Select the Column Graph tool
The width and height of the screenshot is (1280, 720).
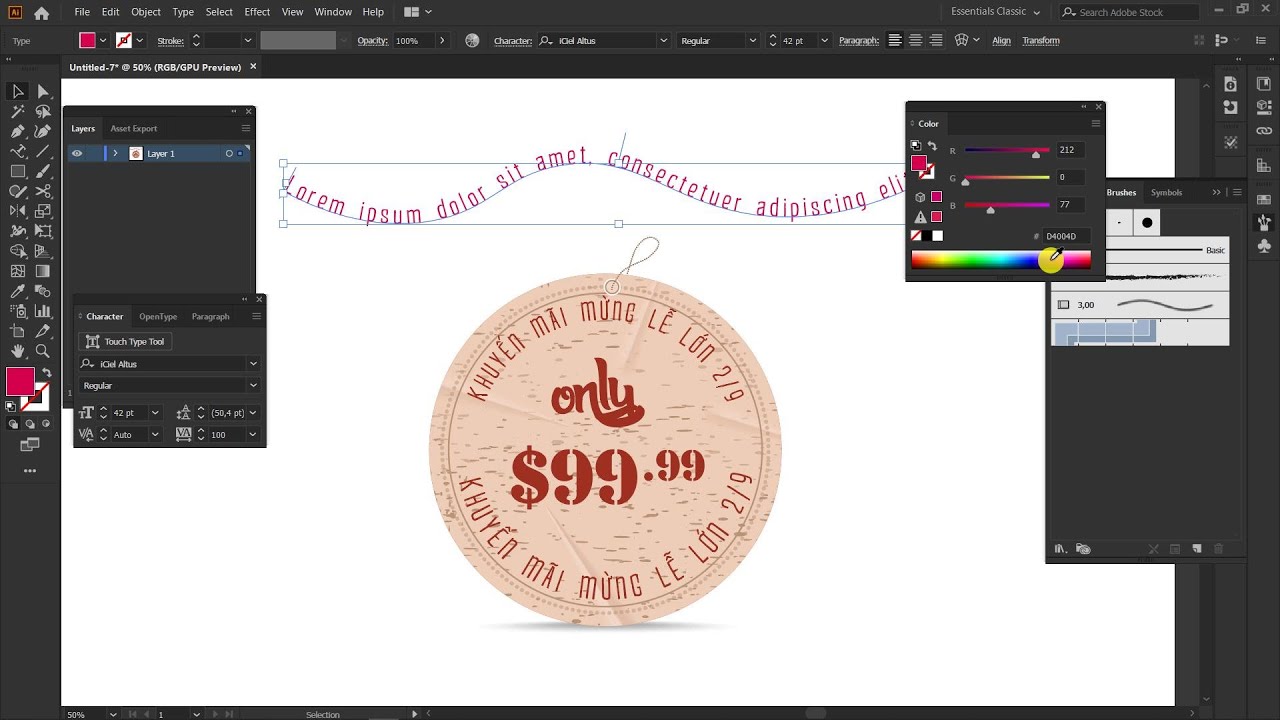tap(43, 311)
